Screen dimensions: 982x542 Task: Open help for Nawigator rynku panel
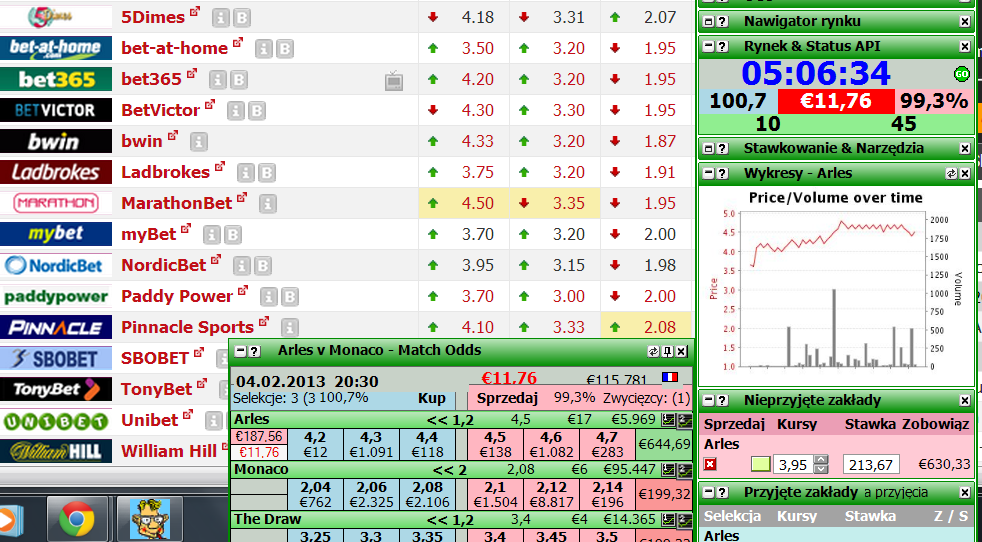click(x=723, y=22)
